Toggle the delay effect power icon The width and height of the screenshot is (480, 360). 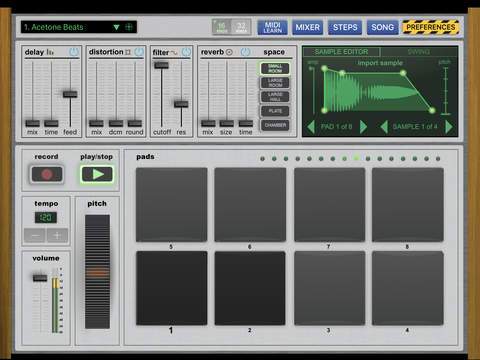click(x=74, y=52)
